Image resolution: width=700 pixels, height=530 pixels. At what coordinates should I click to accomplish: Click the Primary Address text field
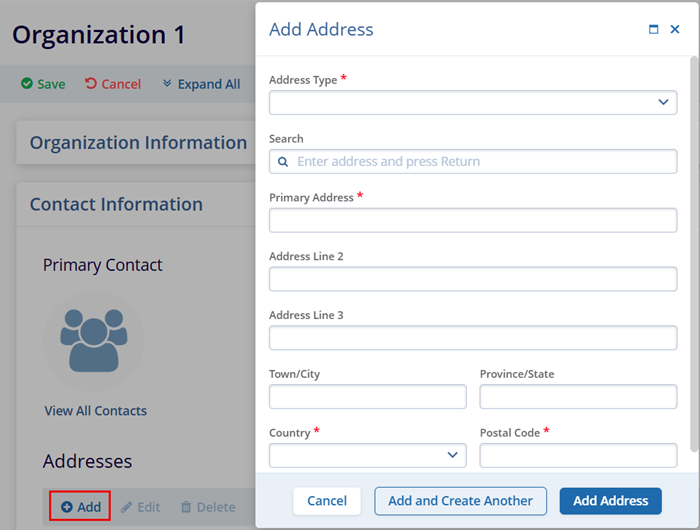(x=473, y=220)
